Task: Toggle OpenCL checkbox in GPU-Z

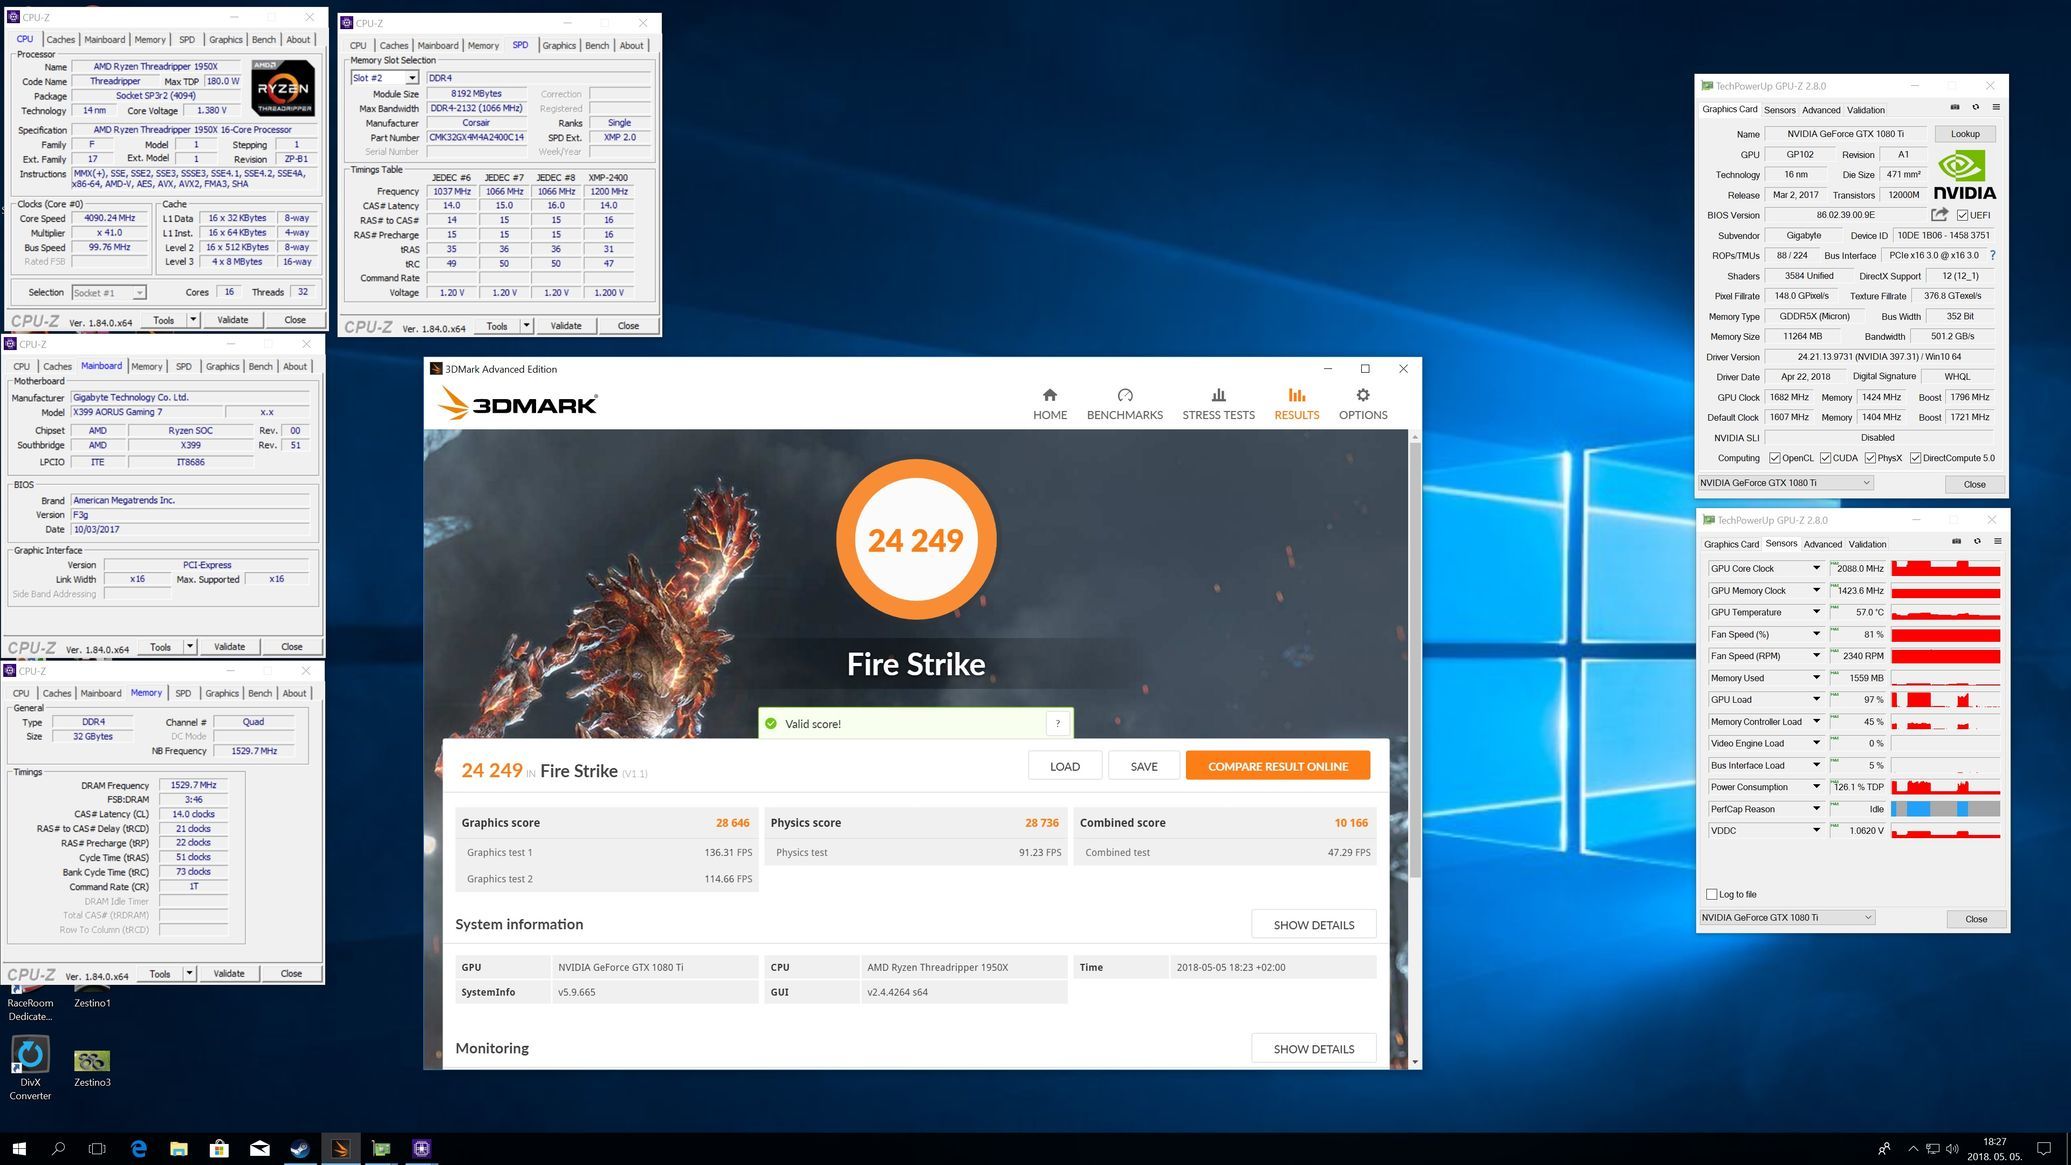Action: 1774,458
